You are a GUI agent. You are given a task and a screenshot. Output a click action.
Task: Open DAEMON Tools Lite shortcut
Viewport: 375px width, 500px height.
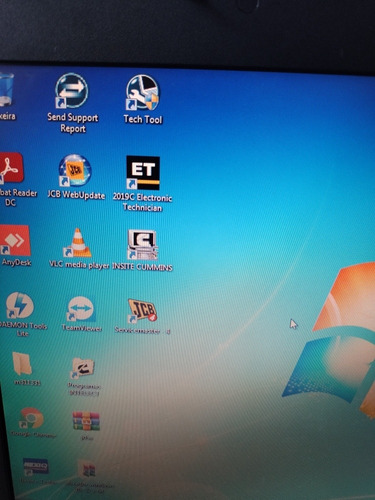(20, 305)
